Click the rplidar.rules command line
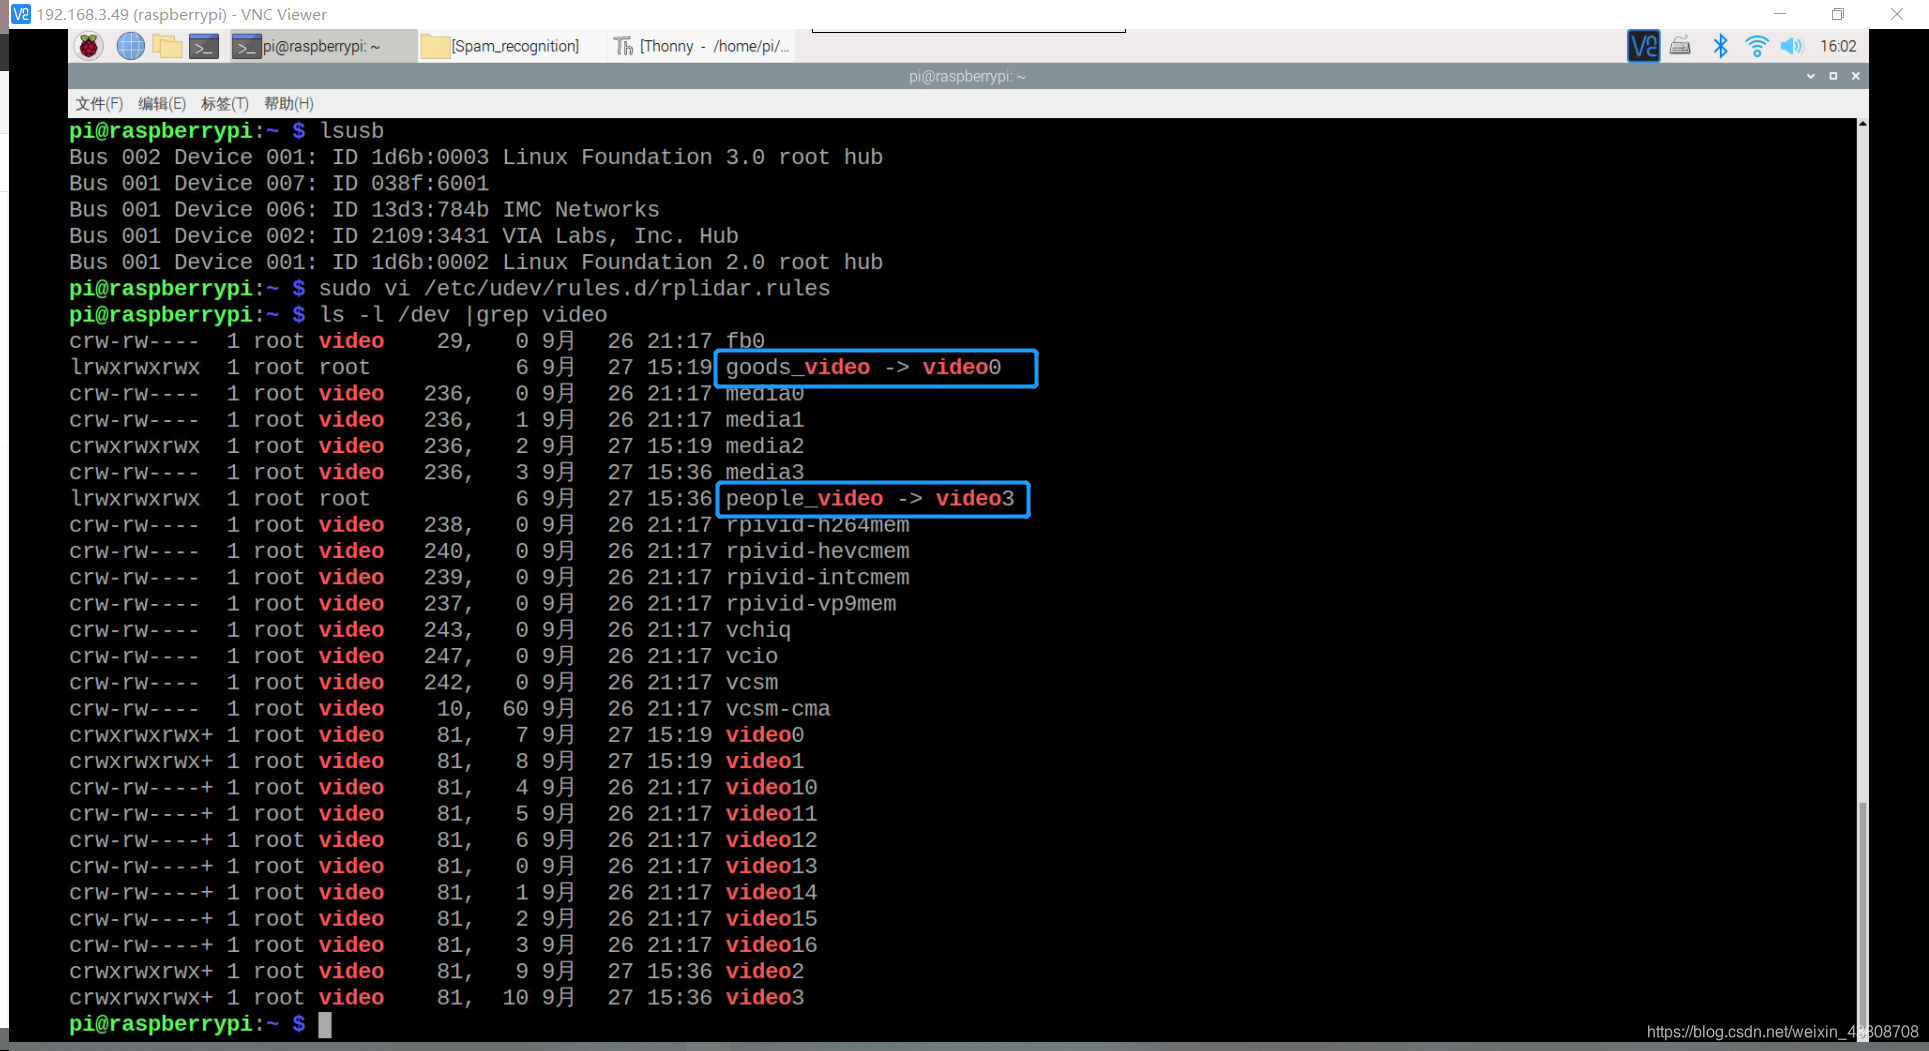Screen dimensions: 1929x1051 click(x=574, y=289)
